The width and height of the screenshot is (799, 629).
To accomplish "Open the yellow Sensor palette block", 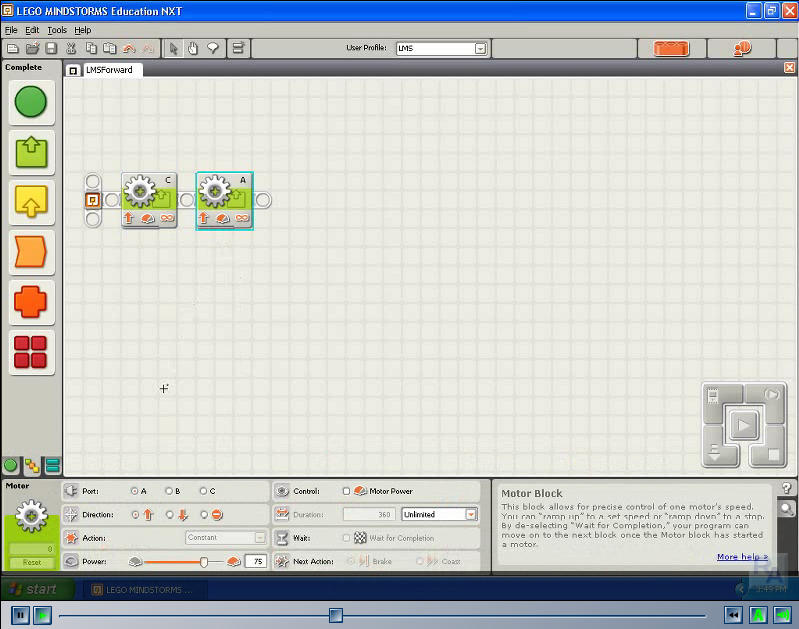I will point(31,202).
